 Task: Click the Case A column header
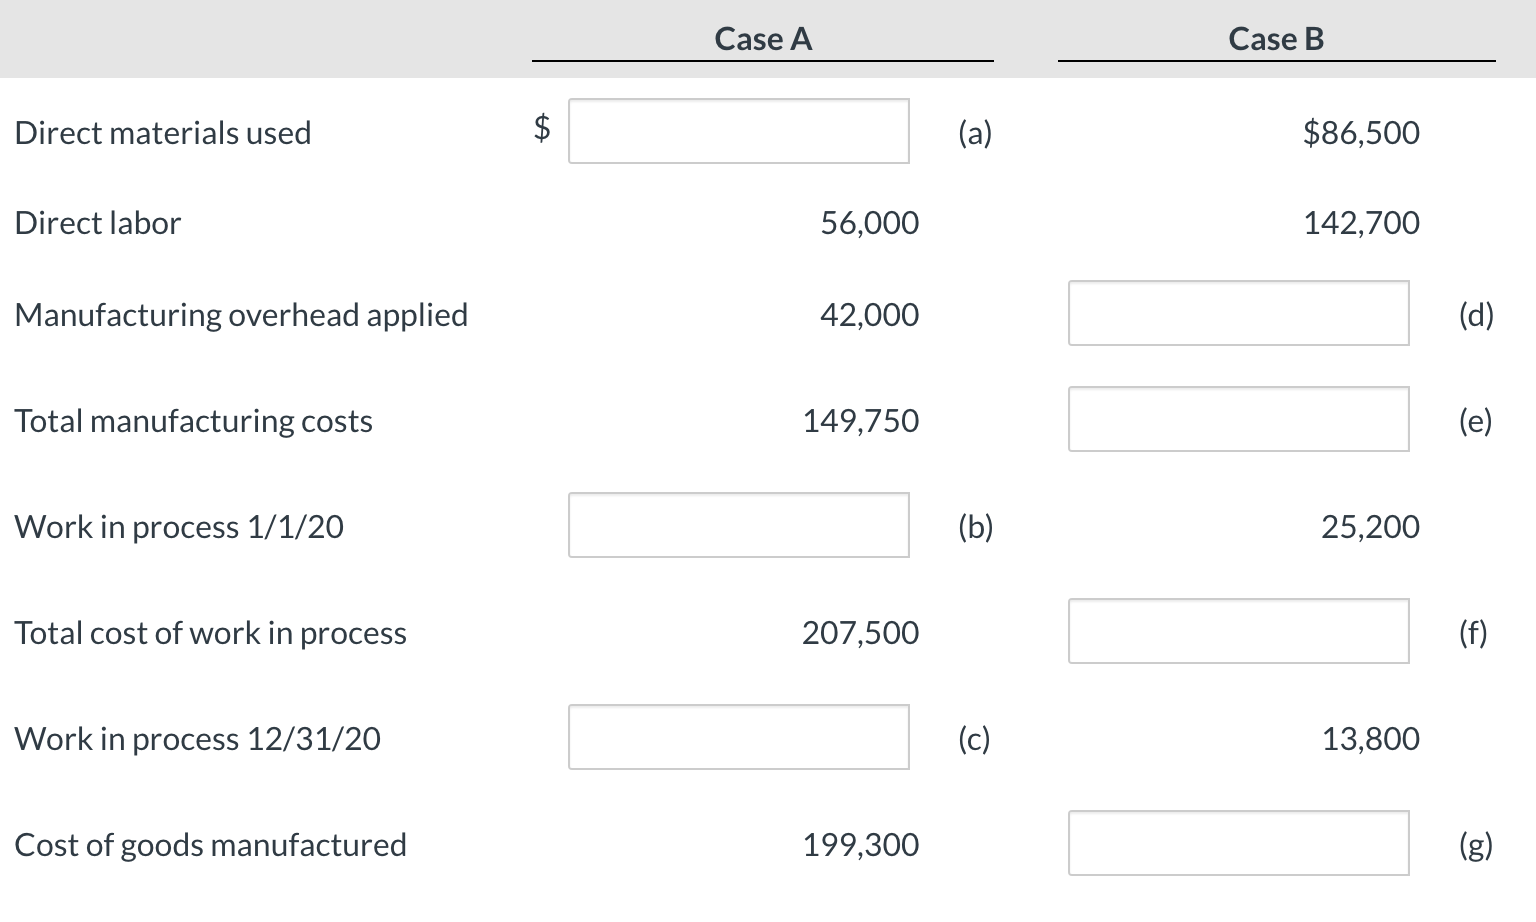click(x=763, y=39)
